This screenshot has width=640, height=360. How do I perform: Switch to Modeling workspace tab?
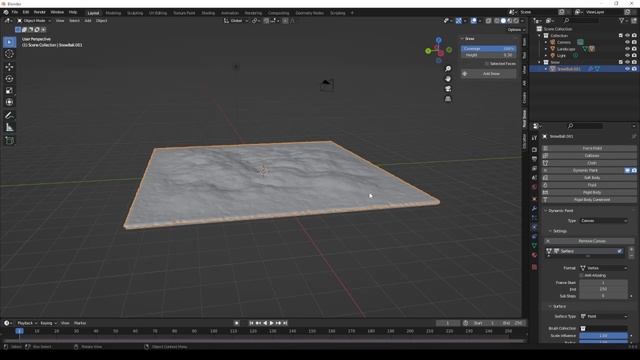(x=113, y=13)
